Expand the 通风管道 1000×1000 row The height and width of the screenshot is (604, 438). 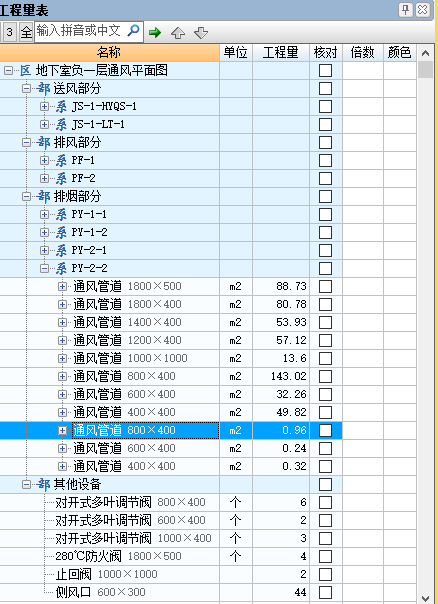tap(62, 358)
